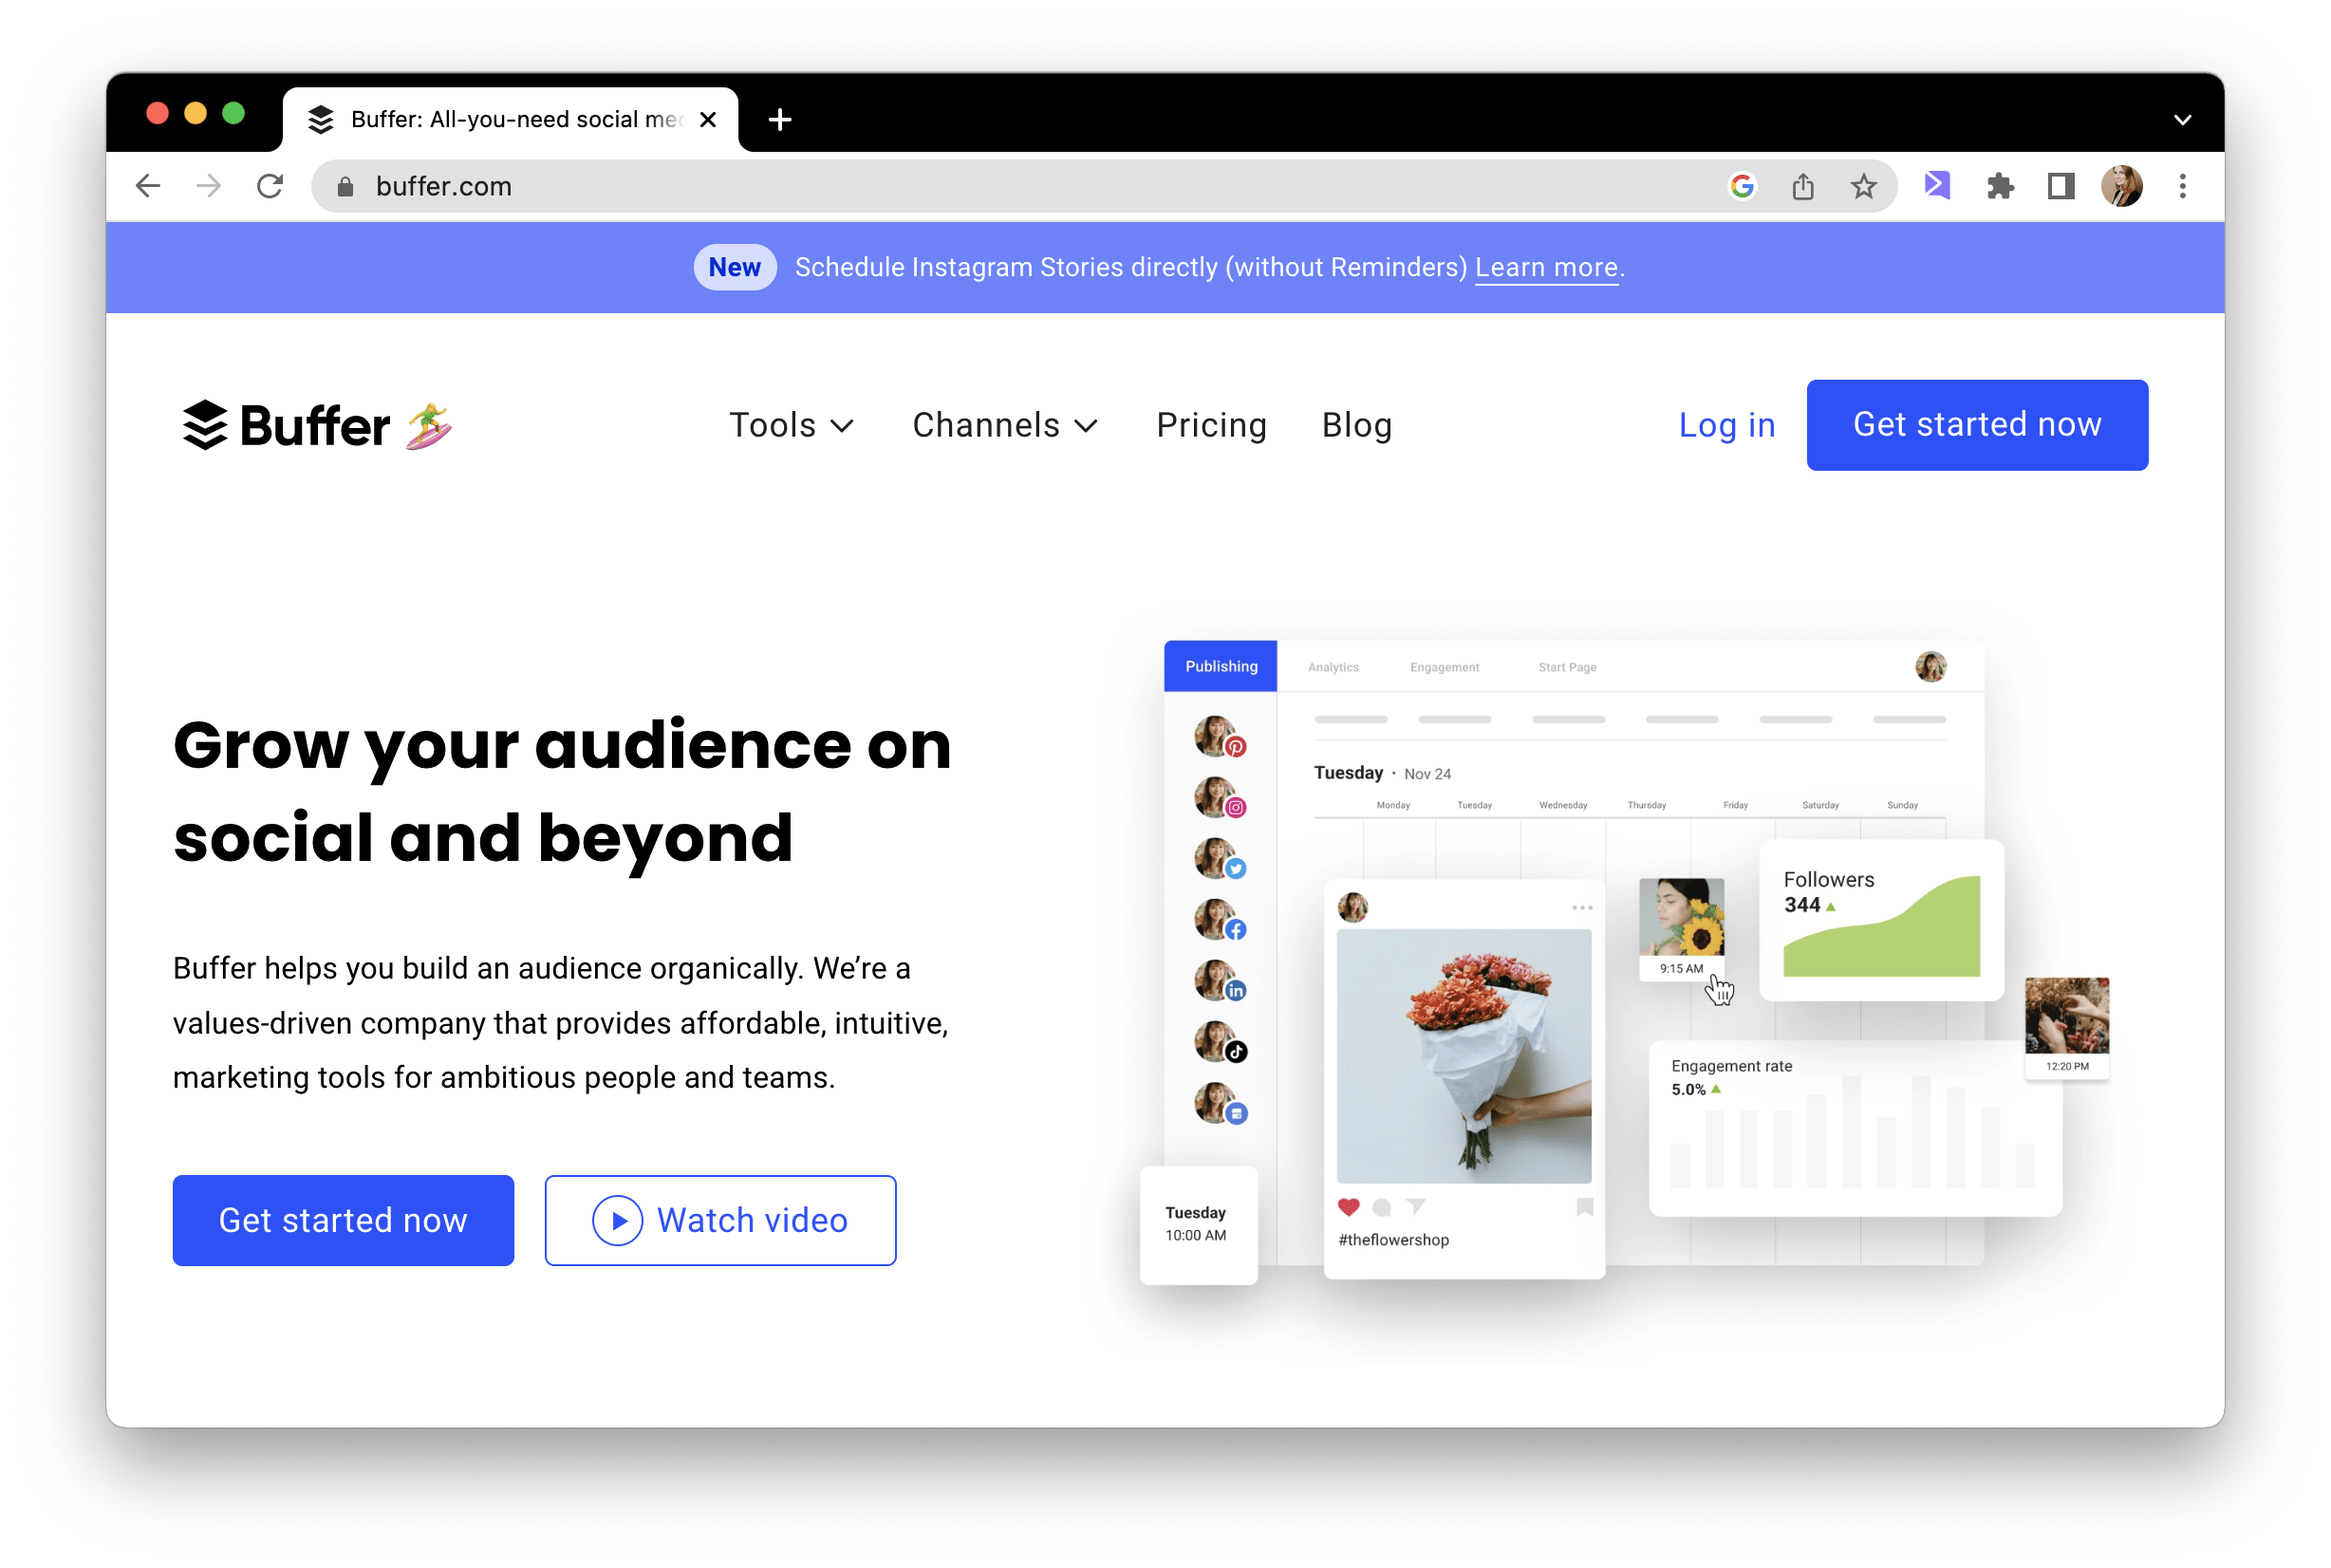Click the Publishing tab icon
2331x1568 pixels.
click(x=1221, y=666)
